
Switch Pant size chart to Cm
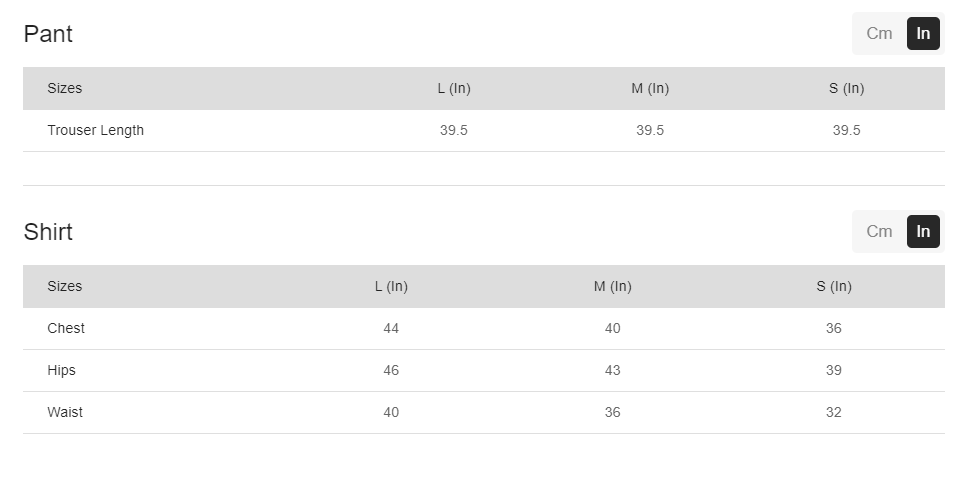(879, 33)
